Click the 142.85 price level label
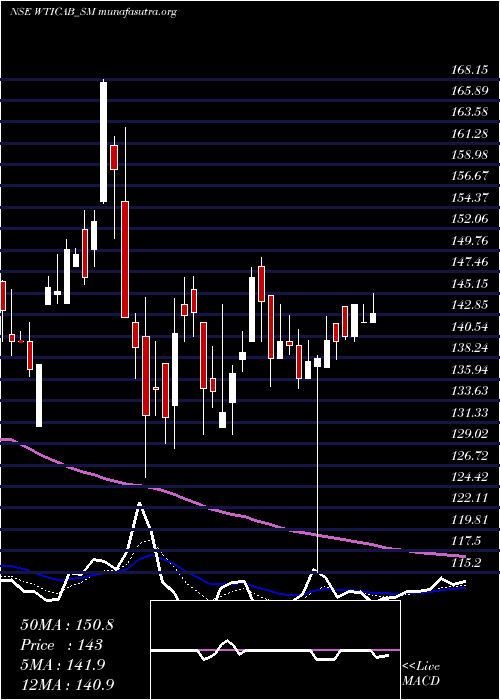Viewport: 500px width, 700px height. [x=469, y=305]
